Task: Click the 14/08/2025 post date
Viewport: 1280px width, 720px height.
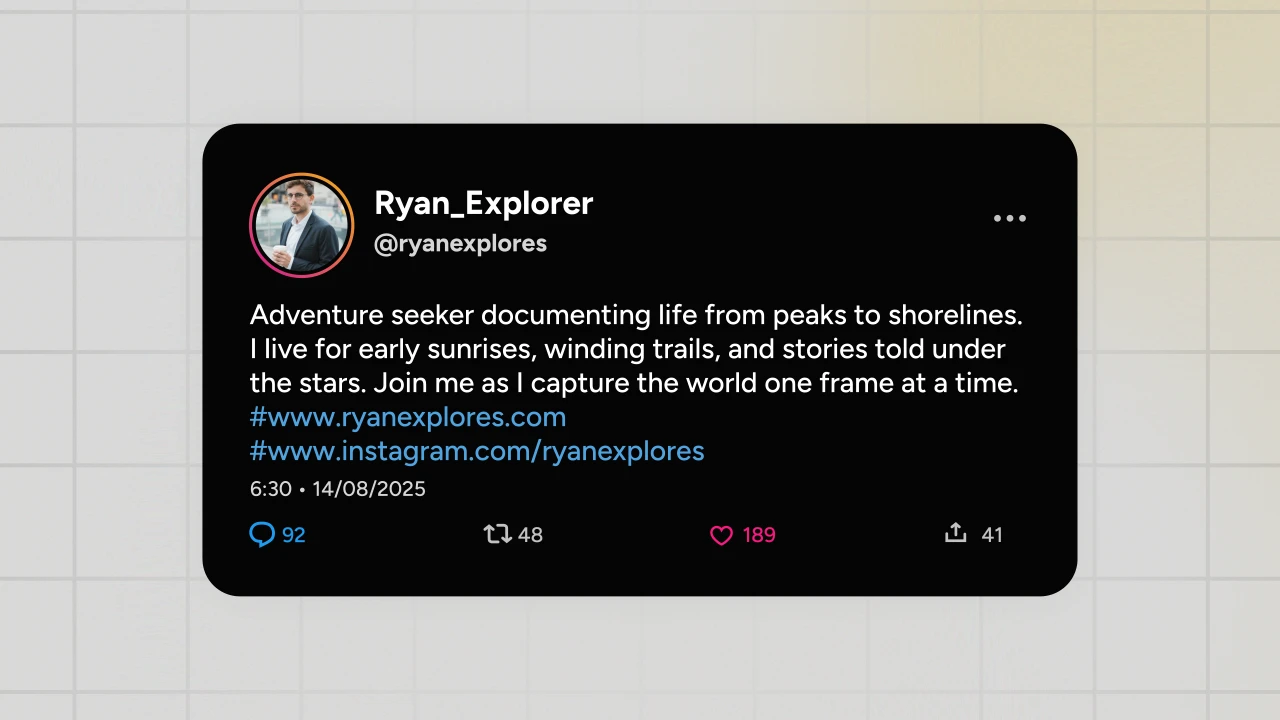Action: click(x=369, y=489)
